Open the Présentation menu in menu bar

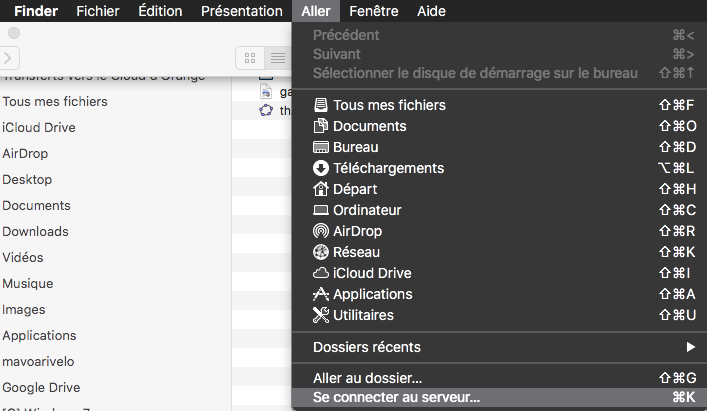241,11
